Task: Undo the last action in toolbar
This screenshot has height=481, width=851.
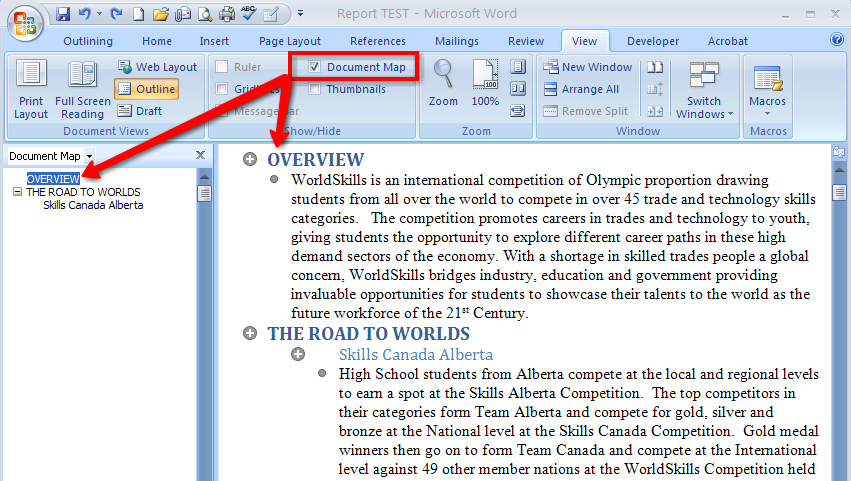Action: (x=84, y=14)
